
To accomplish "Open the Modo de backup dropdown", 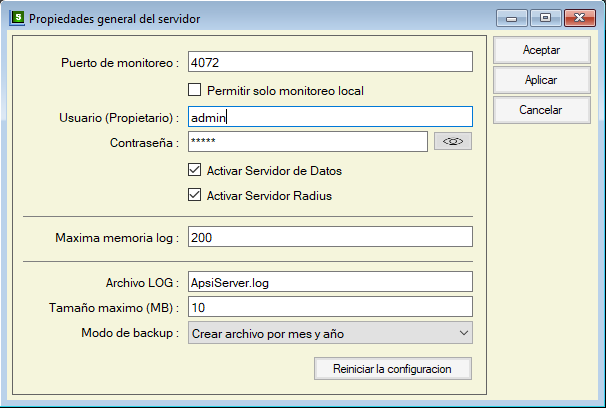I will pos(329,333).
